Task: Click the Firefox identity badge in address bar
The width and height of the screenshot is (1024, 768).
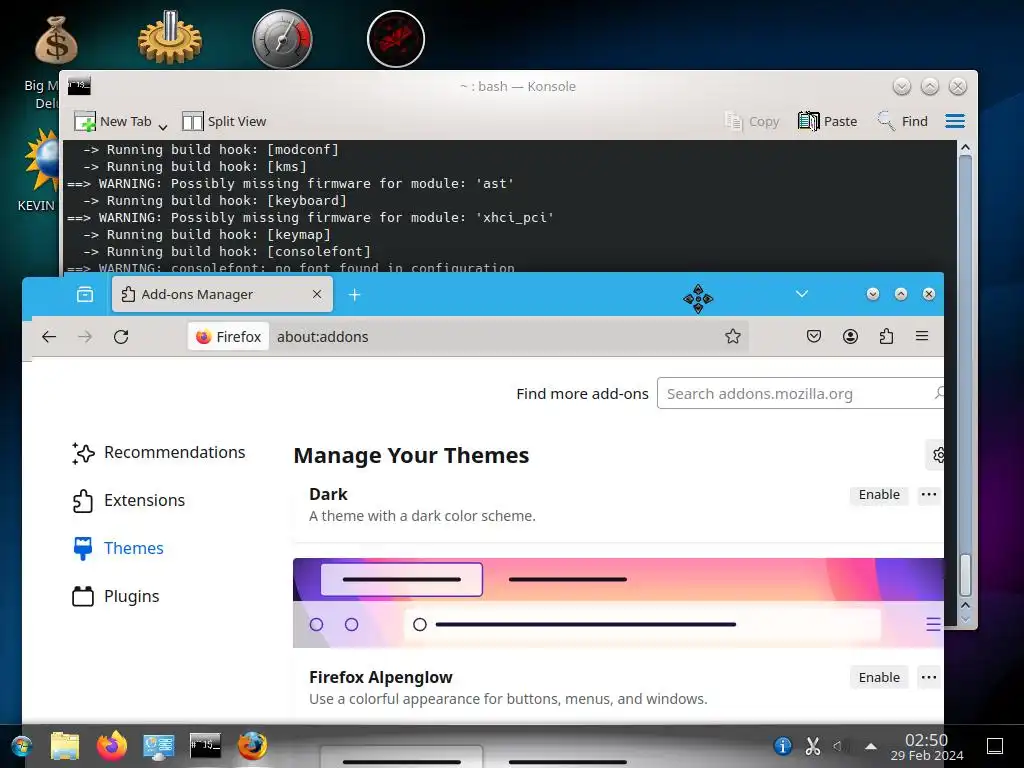Action: 229,337
